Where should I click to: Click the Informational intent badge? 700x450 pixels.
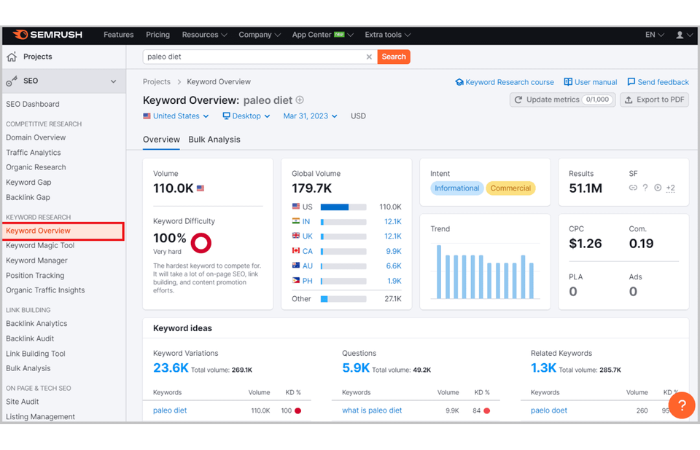[457, 188]
